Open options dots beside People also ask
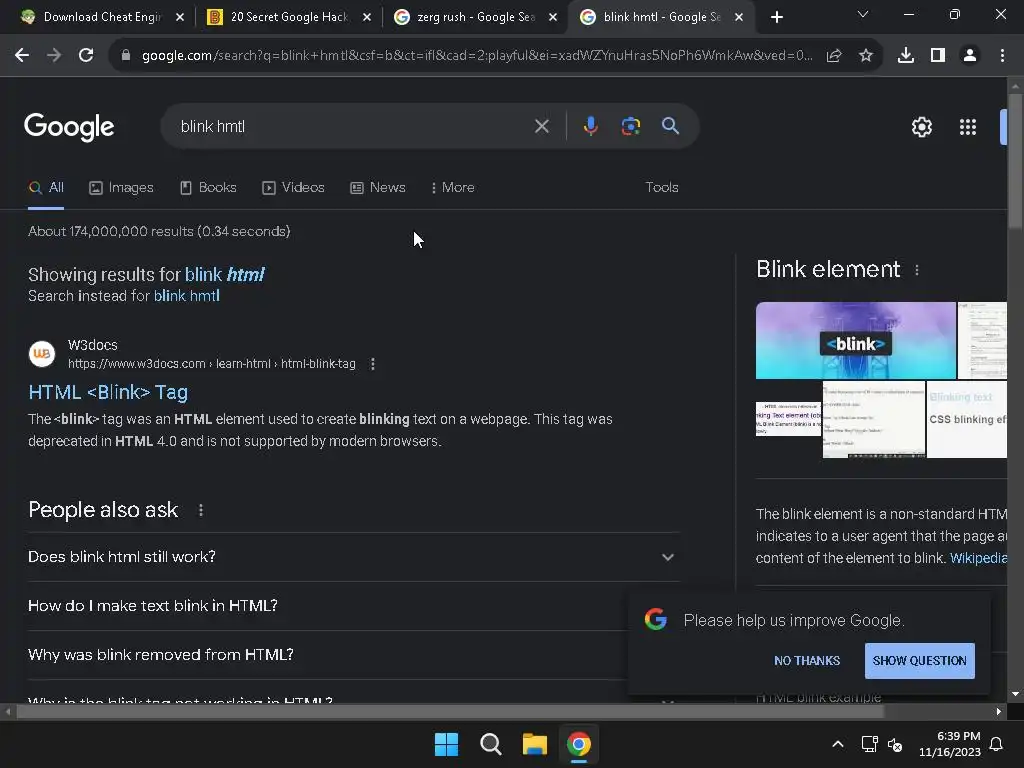 [x=200, y=510]
